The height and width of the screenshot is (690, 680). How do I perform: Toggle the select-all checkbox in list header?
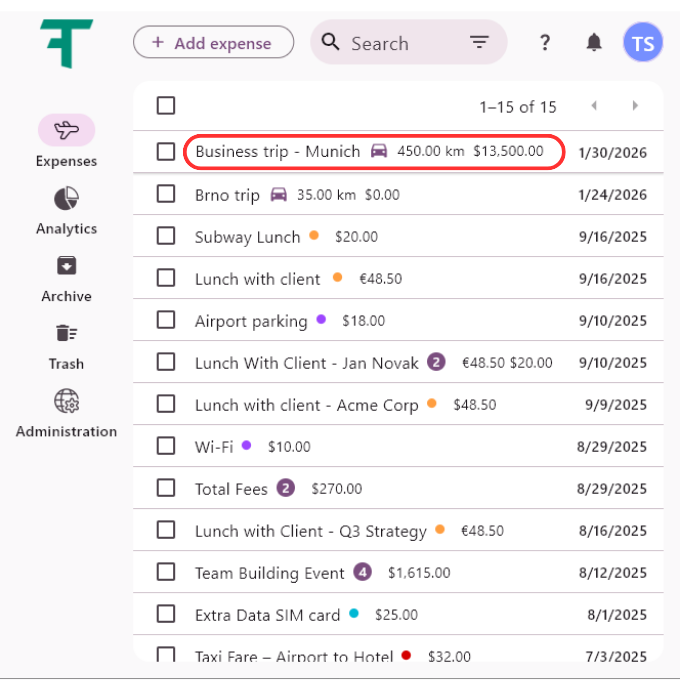(166, 106)
